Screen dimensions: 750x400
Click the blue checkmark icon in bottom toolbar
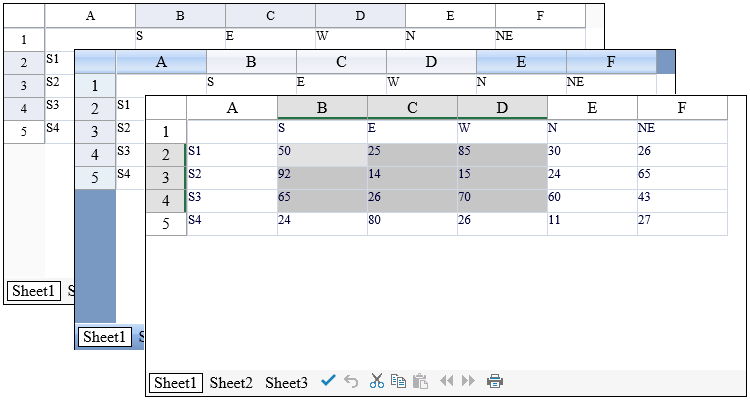(x=328, y=381)
